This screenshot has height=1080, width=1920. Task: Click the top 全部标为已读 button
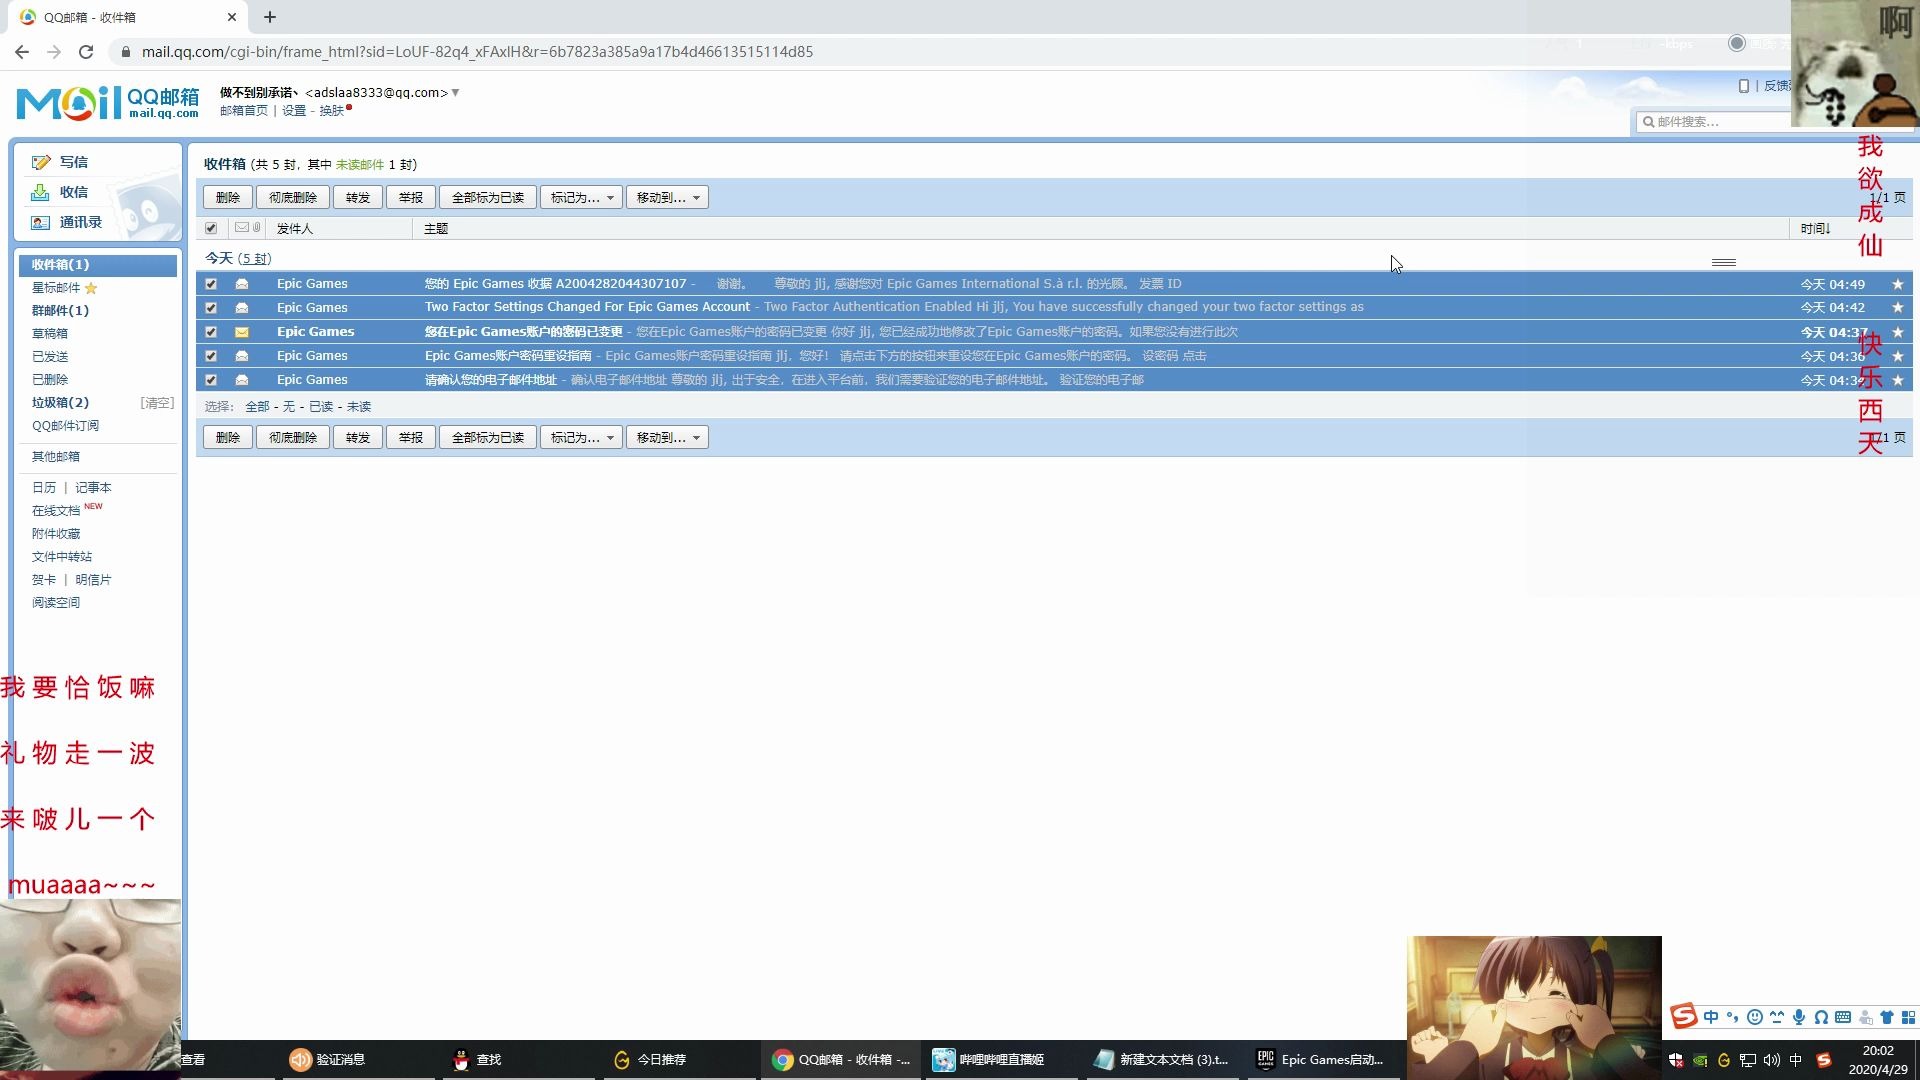[x=488, y=197]
